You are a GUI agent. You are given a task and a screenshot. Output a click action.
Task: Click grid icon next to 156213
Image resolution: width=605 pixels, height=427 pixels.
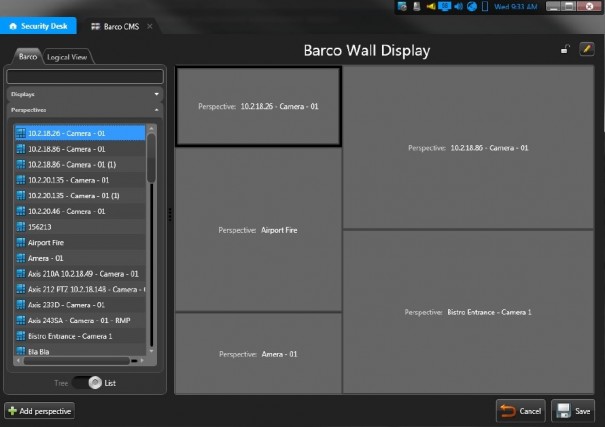tap(21, 226)
